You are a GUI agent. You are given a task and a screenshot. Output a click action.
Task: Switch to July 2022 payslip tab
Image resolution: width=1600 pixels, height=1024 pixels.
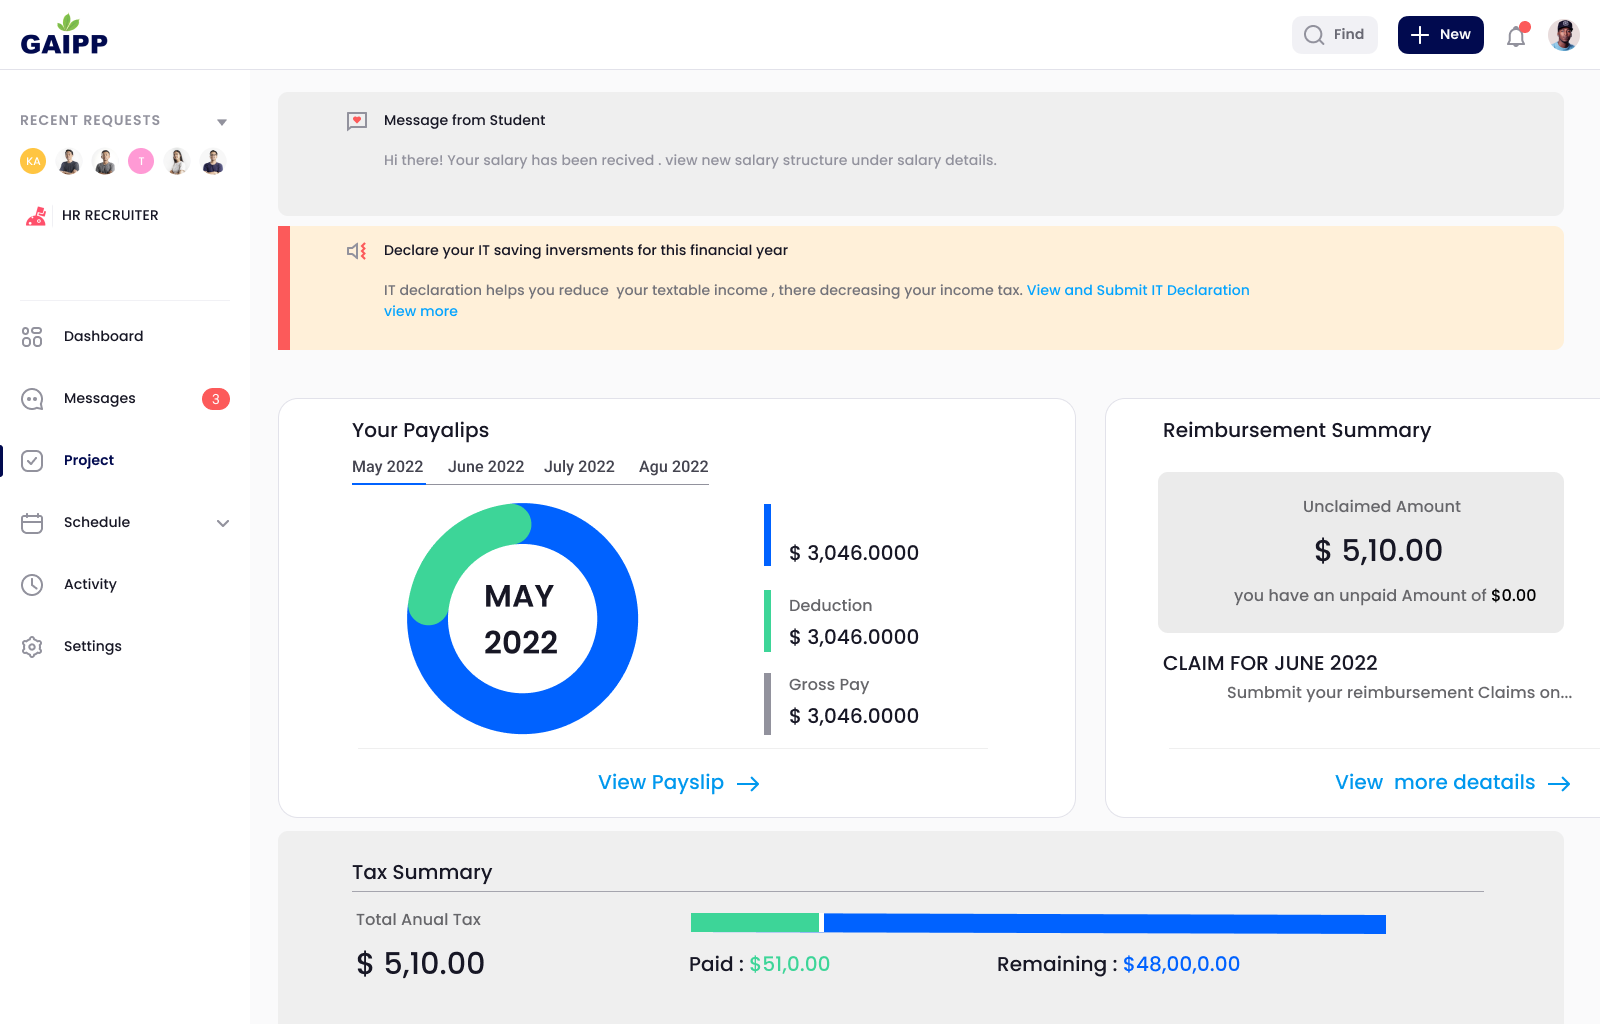pos(579,467)
